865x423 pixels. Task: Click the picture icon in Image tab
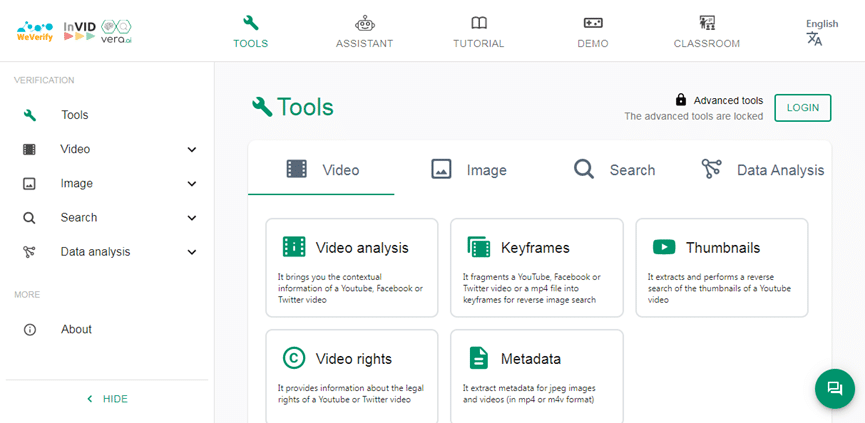tap(441, 169)
